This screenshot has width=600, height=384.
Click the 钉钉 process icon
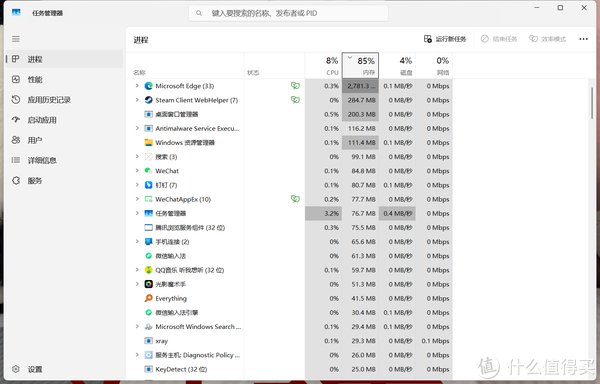(x=148, y=185)
